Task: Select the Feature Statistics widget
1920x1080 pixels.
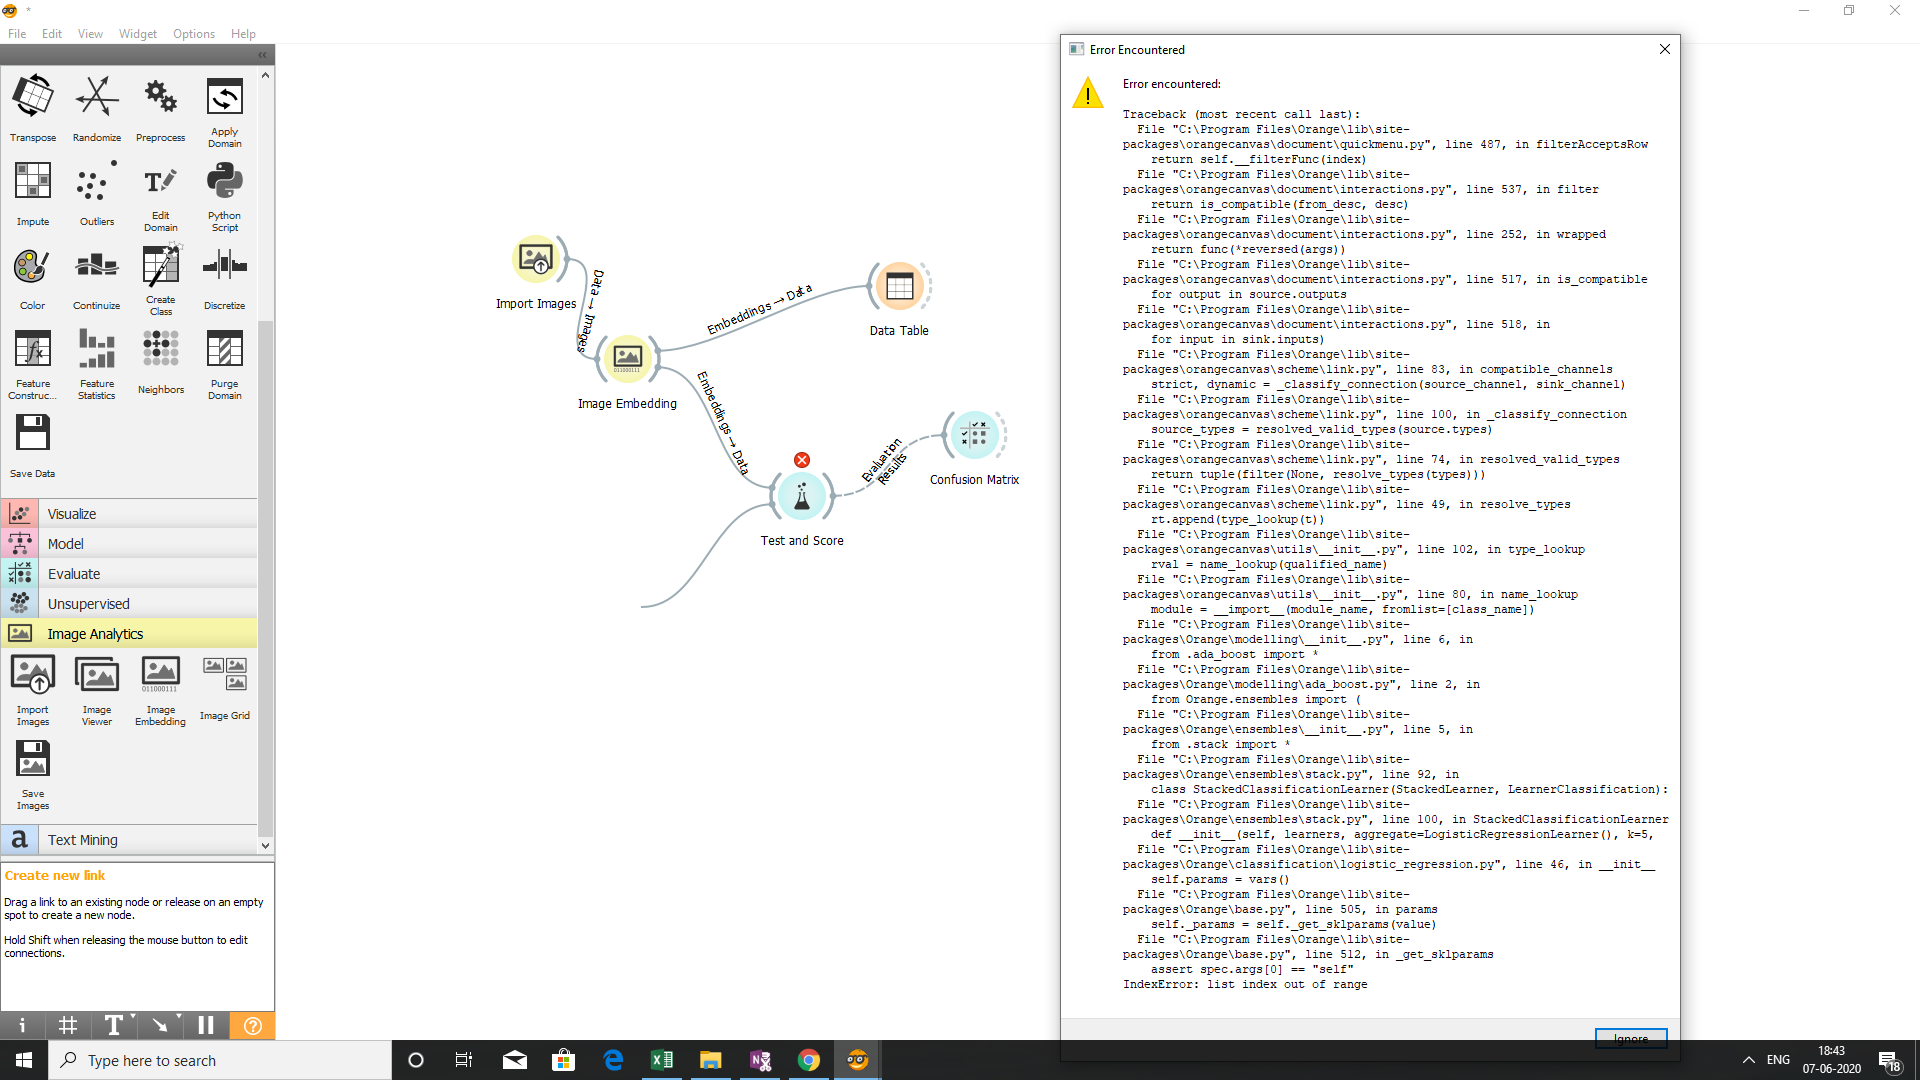Action: tap(95, 360)
